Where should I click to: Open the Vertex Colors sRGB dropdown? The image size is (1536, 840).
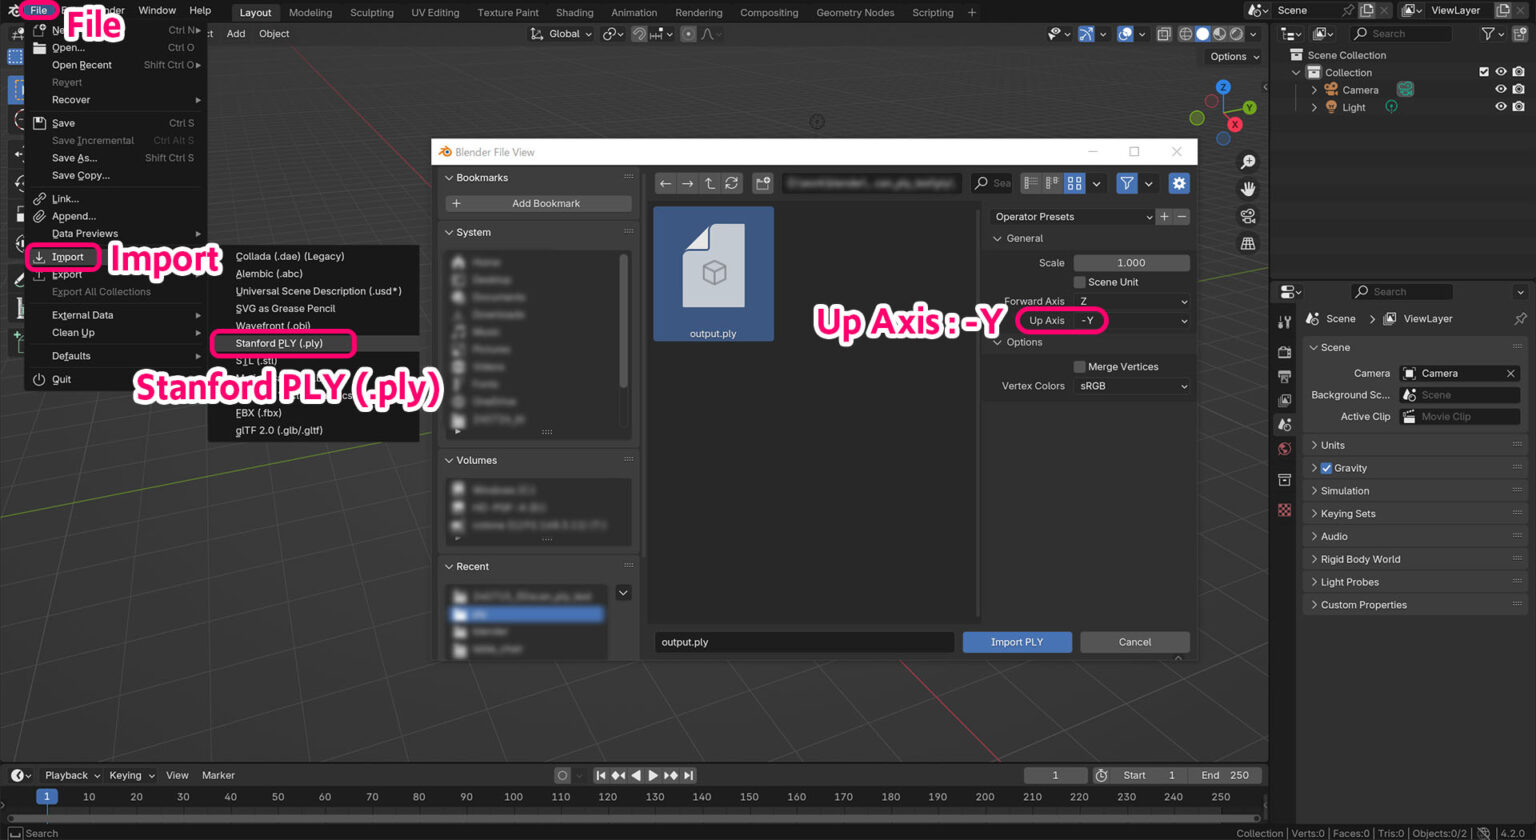click(x=1130, y=386)
